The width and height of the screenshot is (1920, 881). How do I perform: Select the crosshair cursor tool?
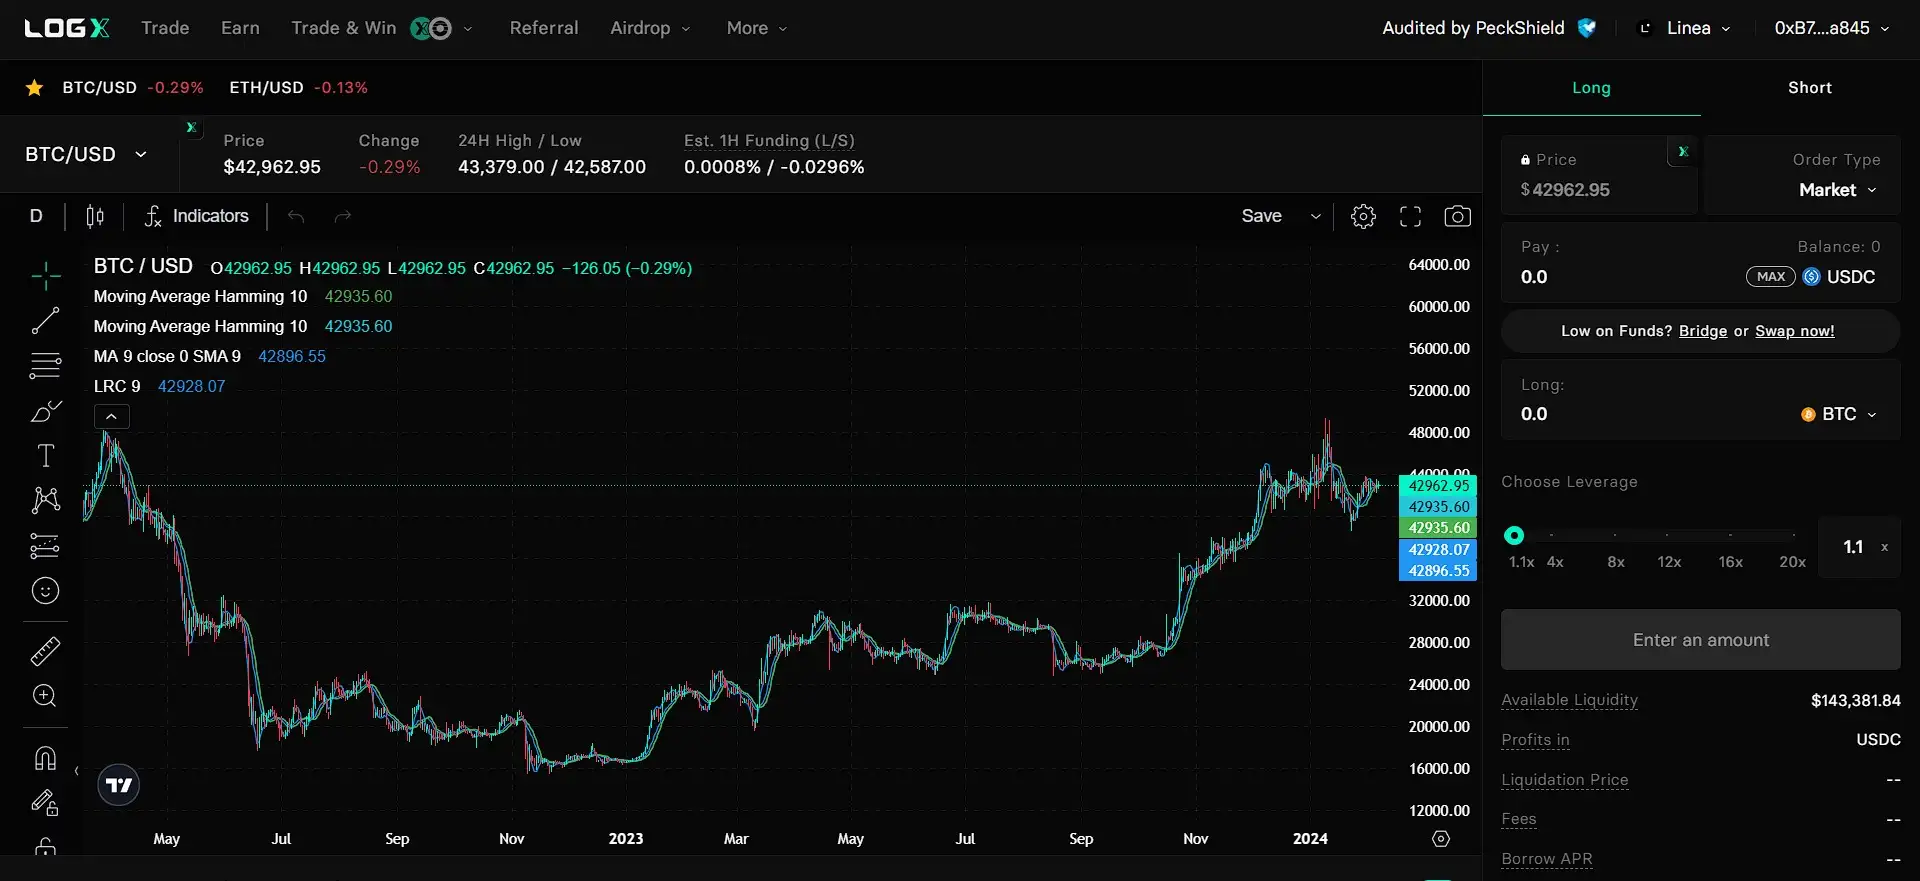click(x=45, y=276)
